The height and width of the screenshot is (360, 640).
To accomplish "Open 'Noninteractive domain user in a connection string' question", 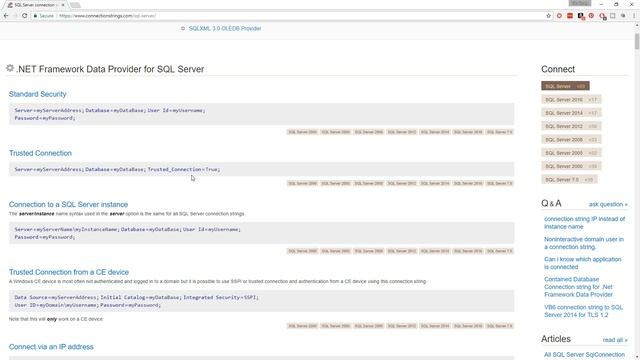I will point(584,243).
